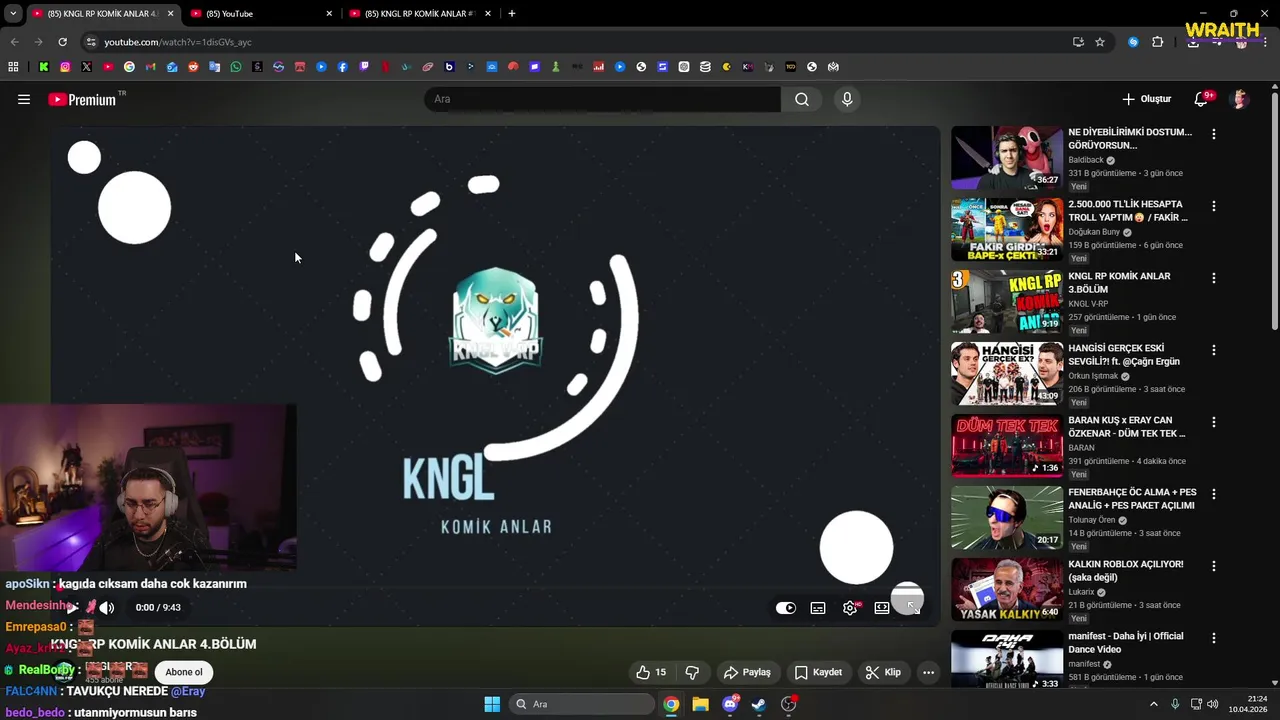Screen dimensions: 1280x720
Task: Switch to the second tab titled YouTube
Action: click(x=262, y=13)
